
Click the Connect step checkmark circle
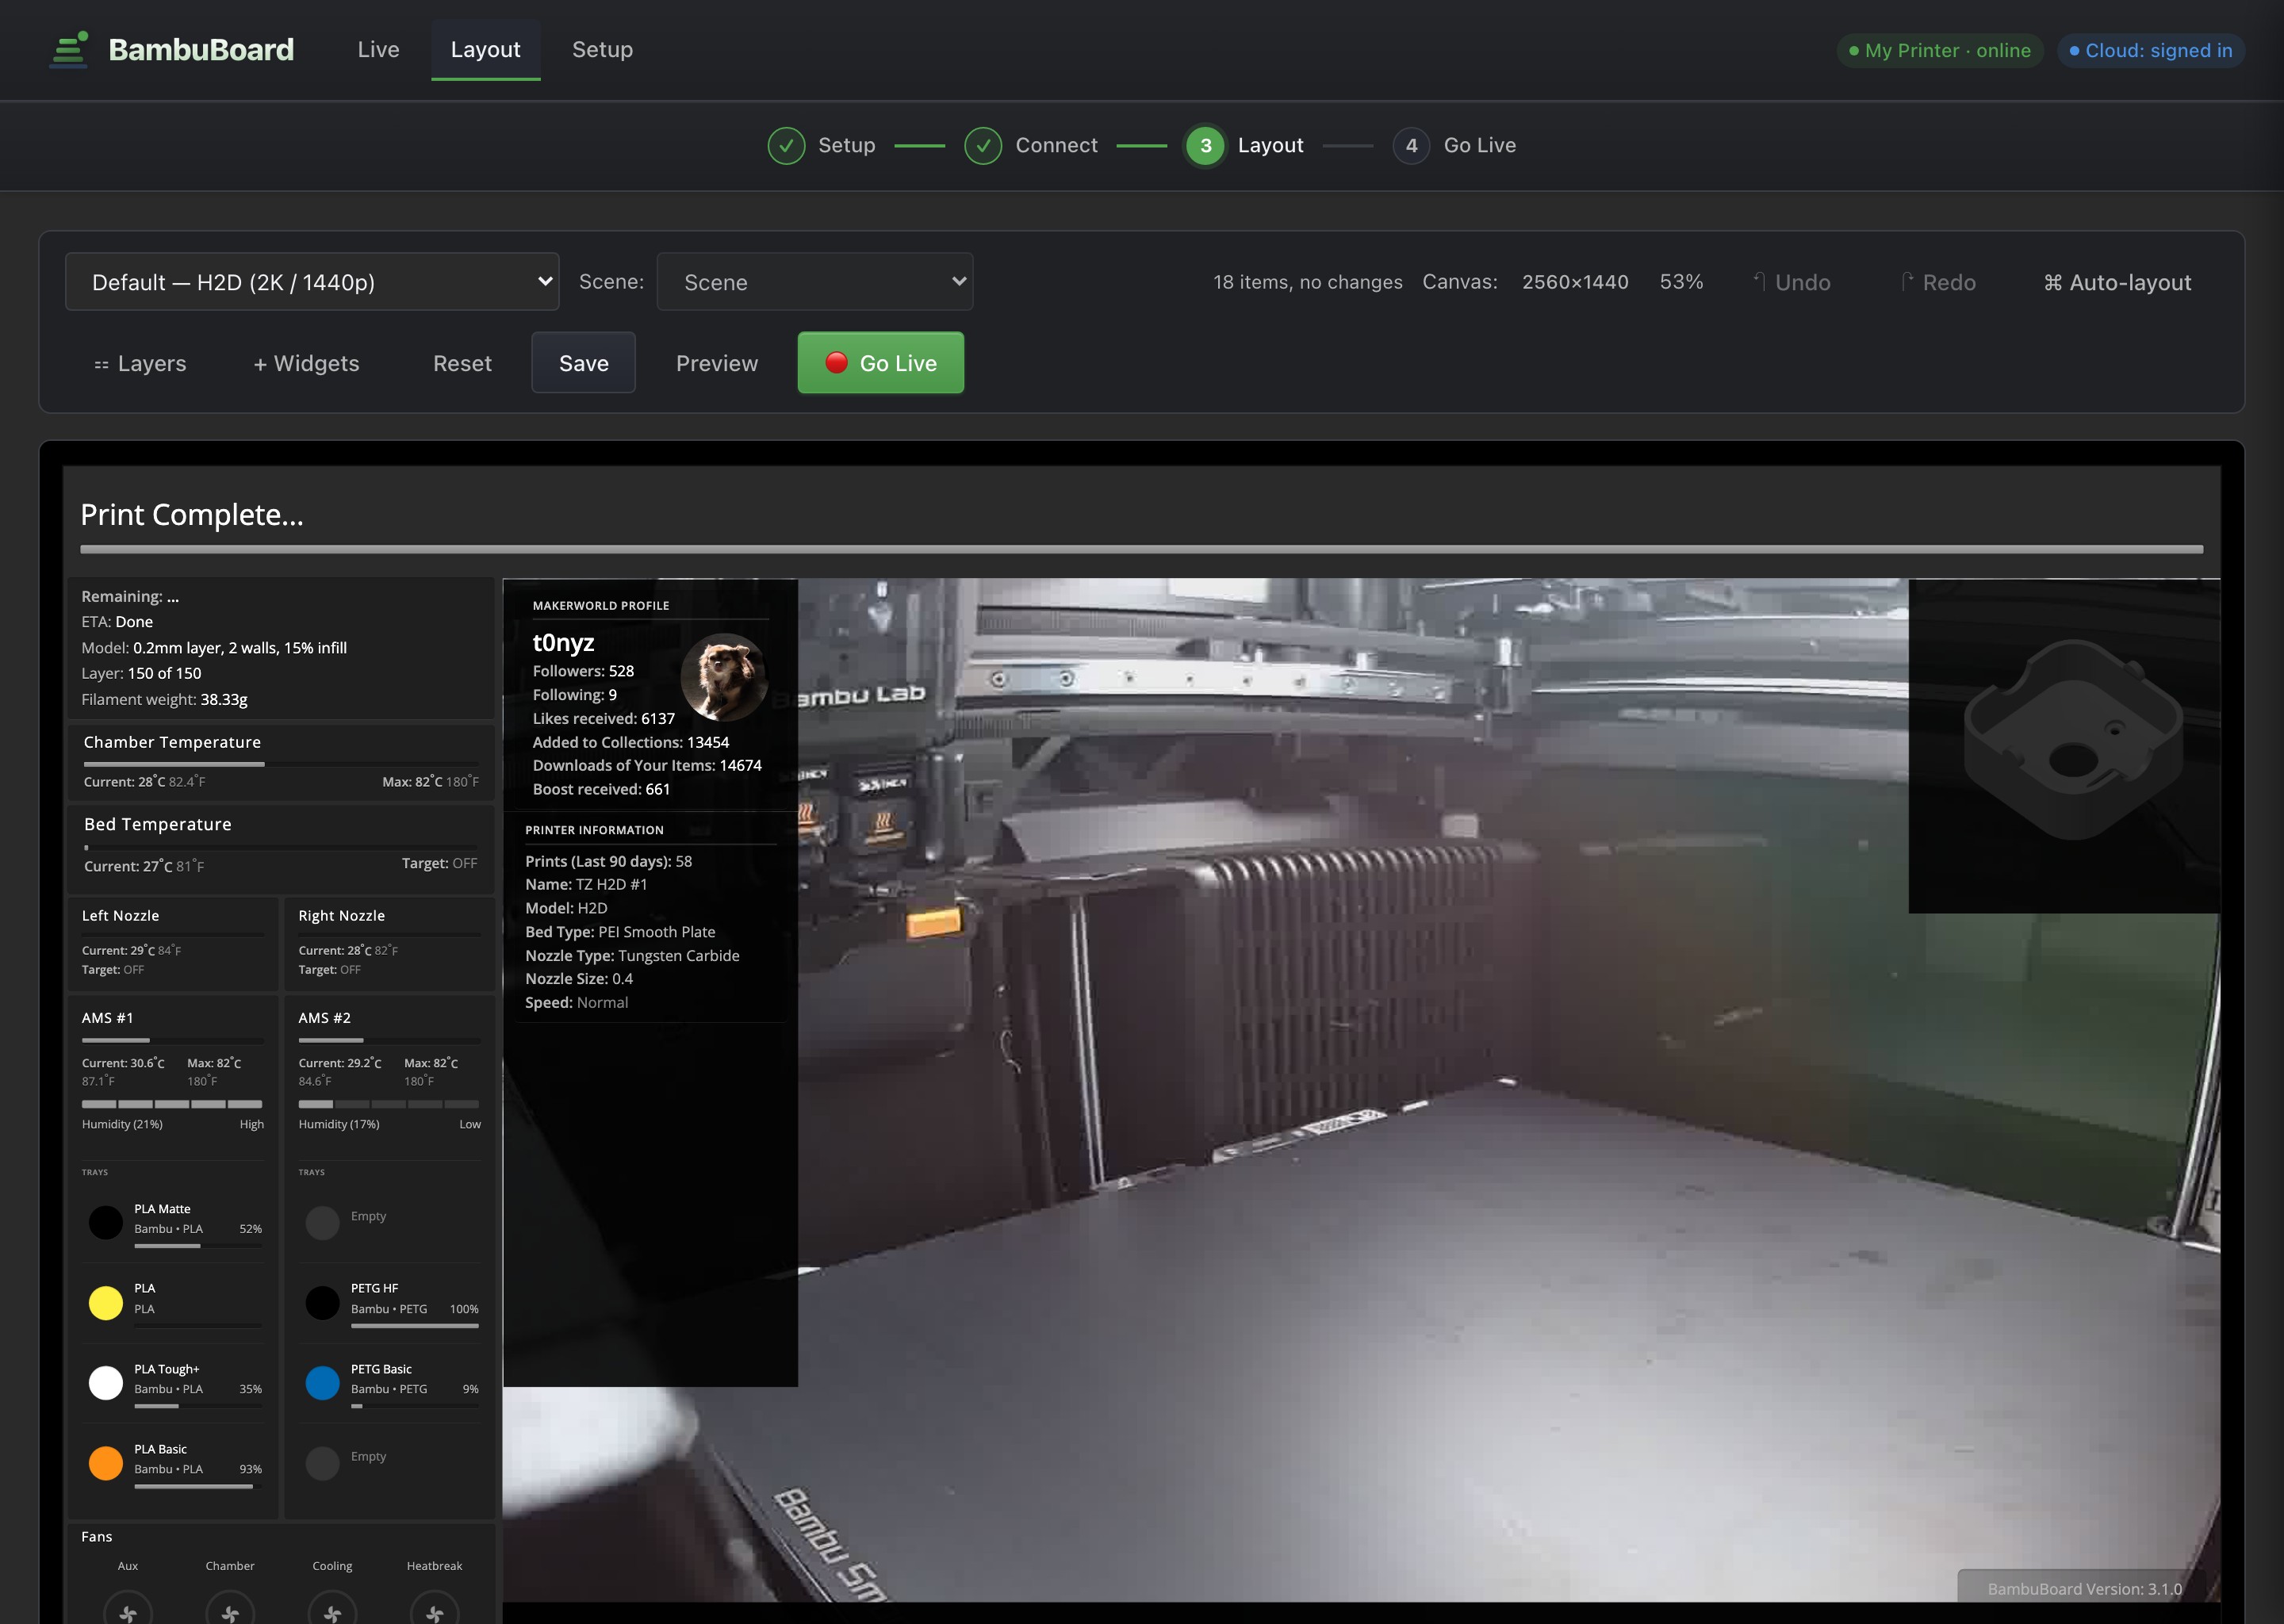(x=983, y=146)
